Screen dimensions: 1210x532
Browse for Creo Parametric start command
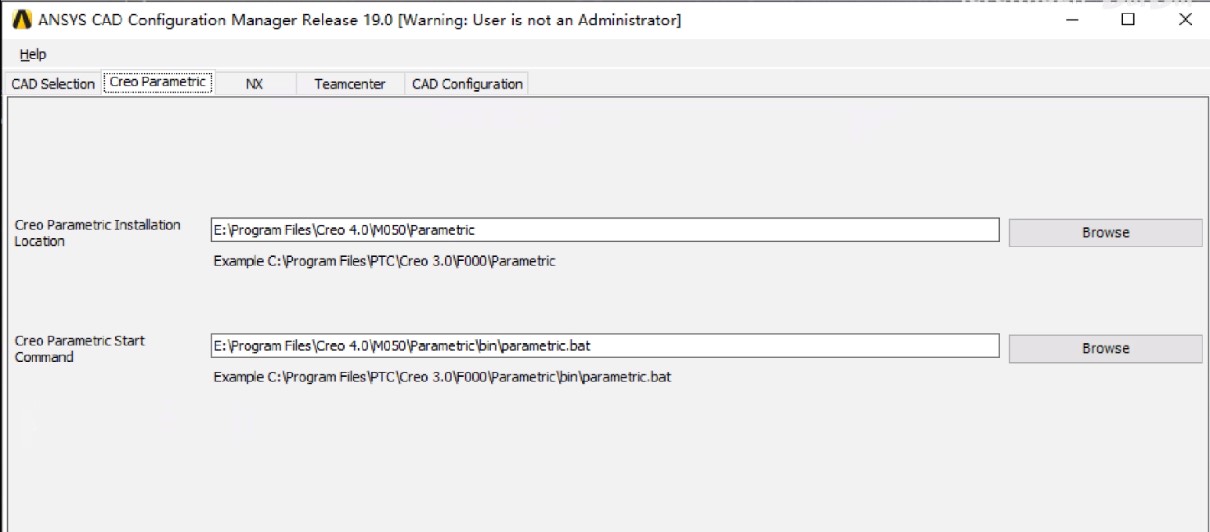click(1105, 348)
